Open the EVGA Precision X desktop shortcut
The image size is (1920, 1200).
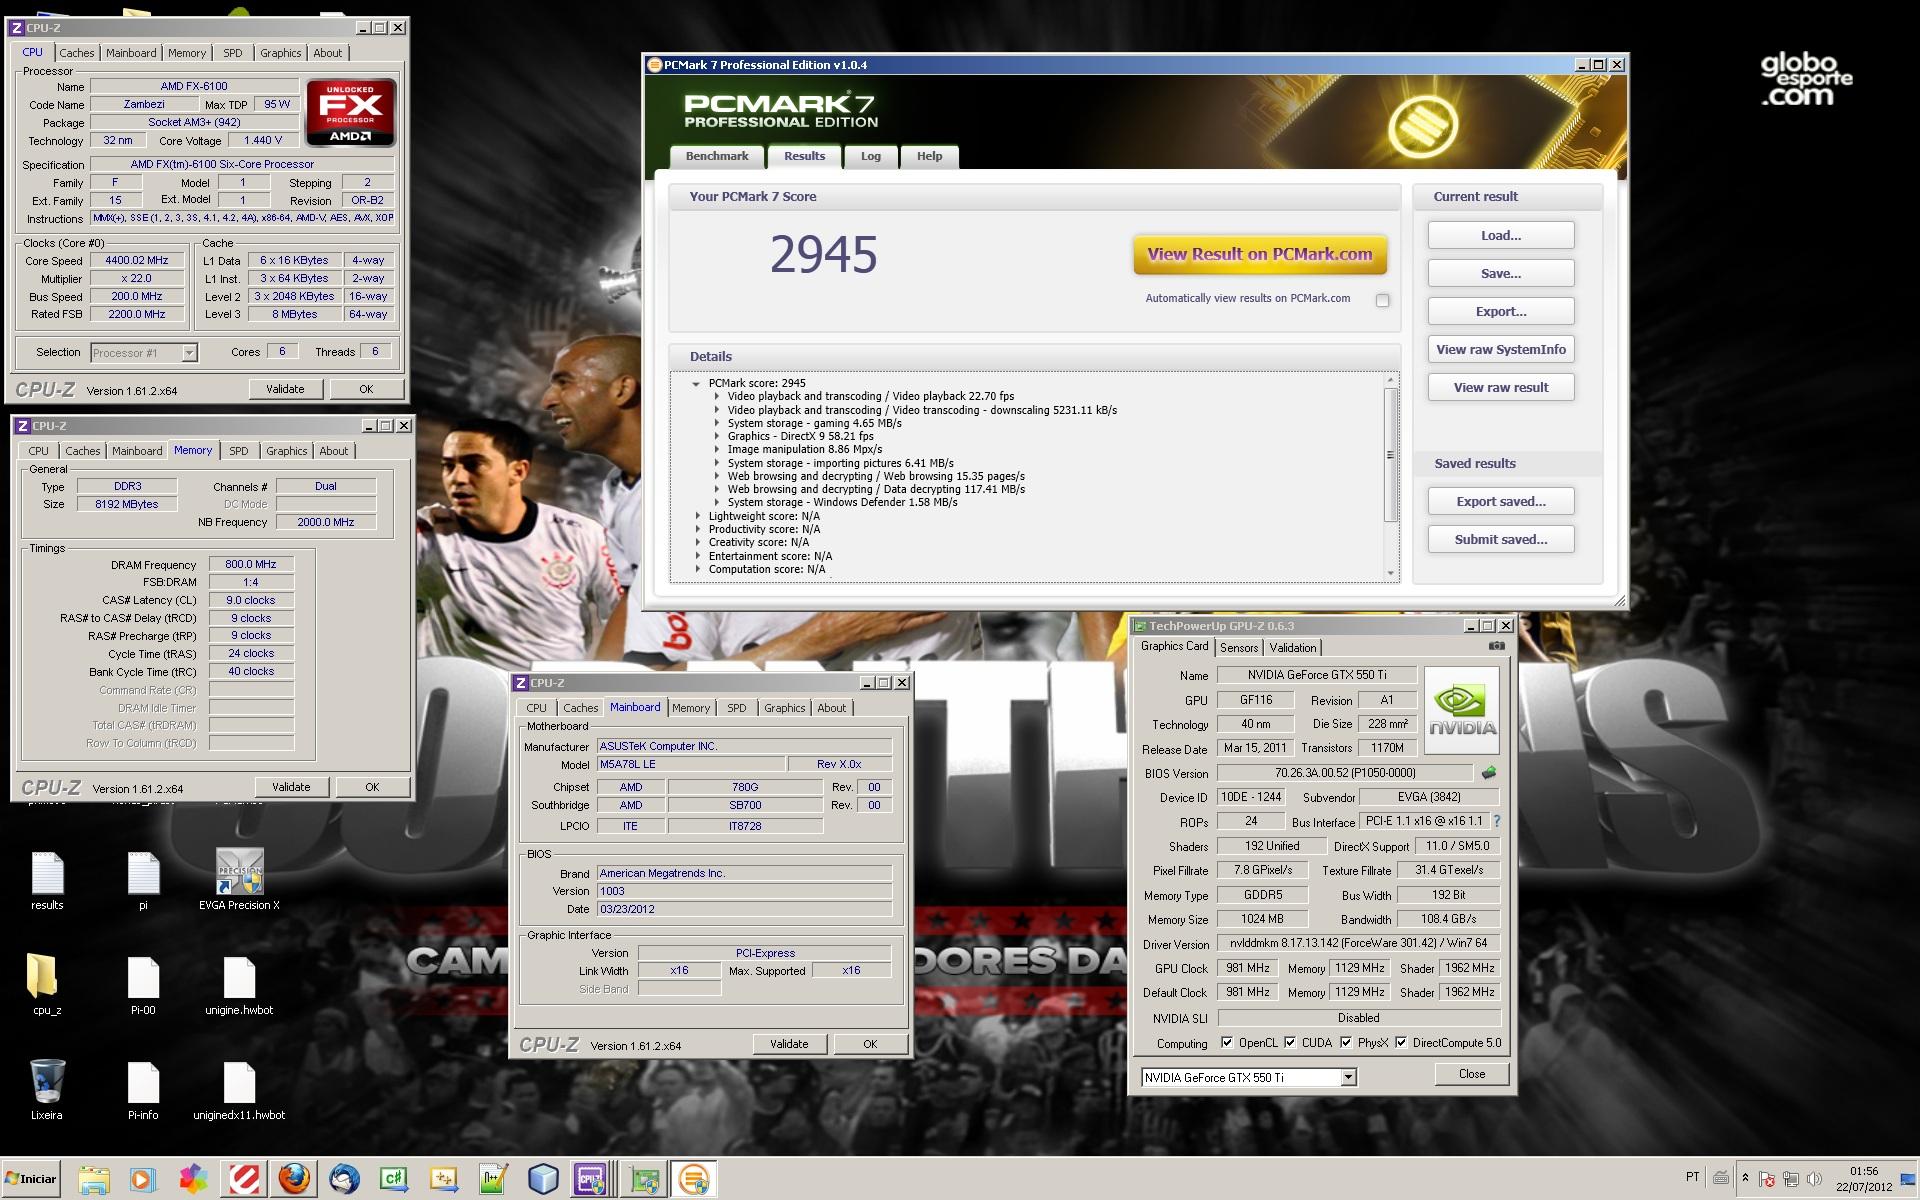239,881
